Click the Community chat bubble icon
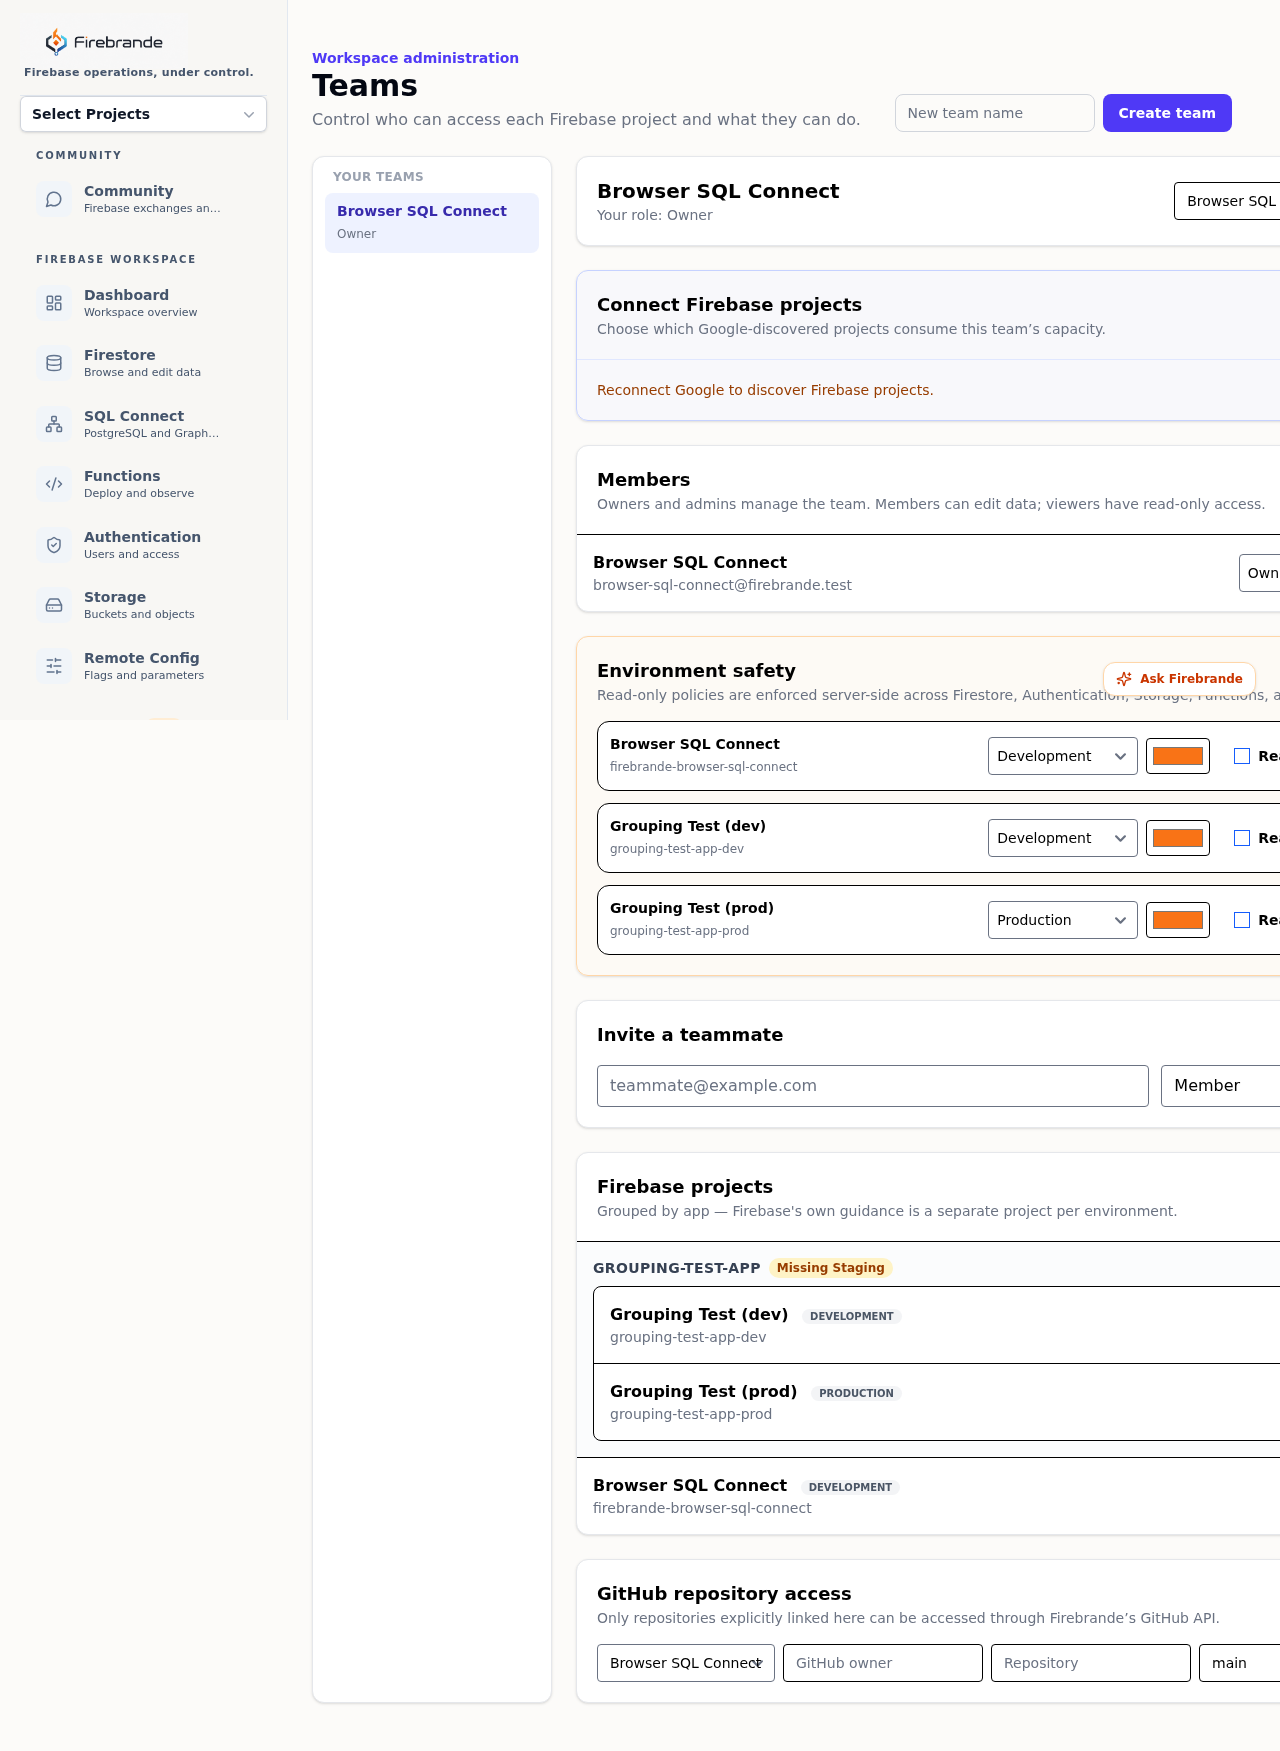The height and width of the screenshot is (1751, 1280). pyautogui.click(x=54, y=199)
